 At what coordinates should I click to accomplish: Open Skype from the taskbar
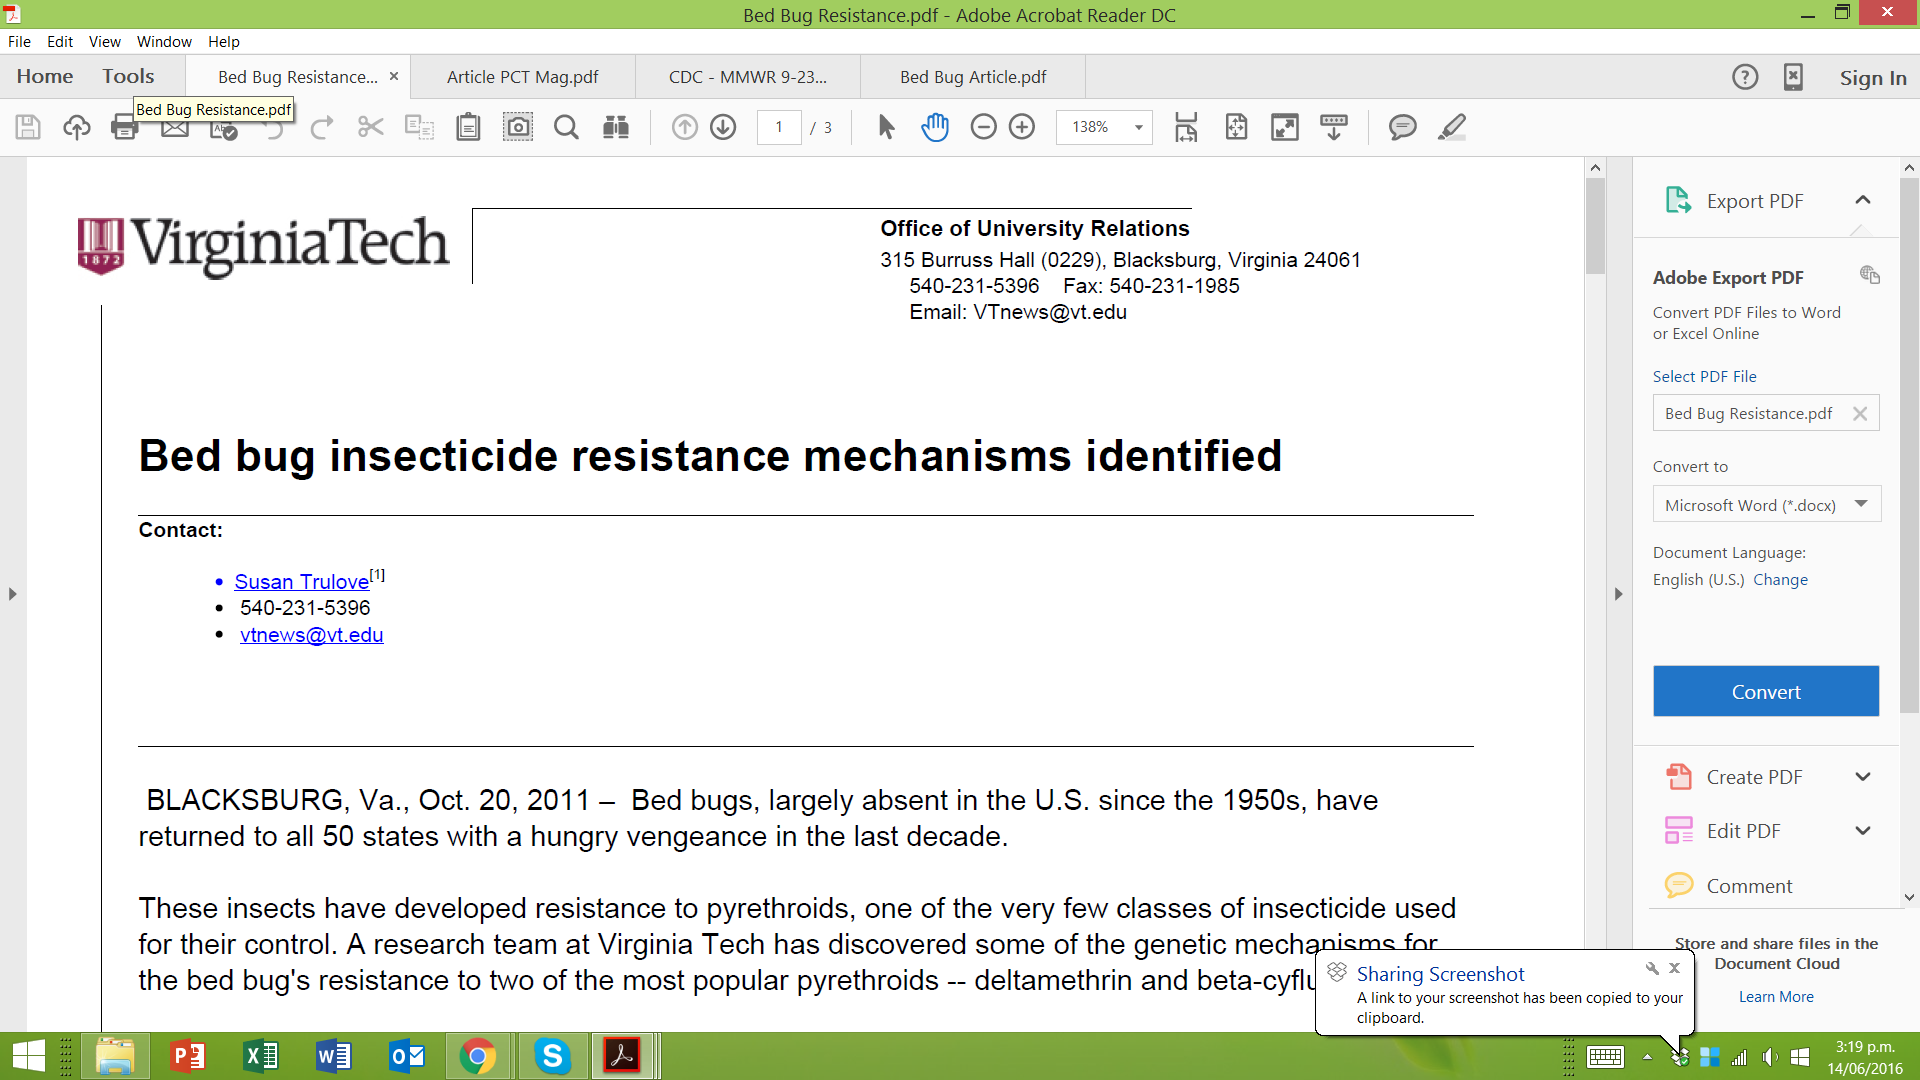click(x=552, y=1056)
